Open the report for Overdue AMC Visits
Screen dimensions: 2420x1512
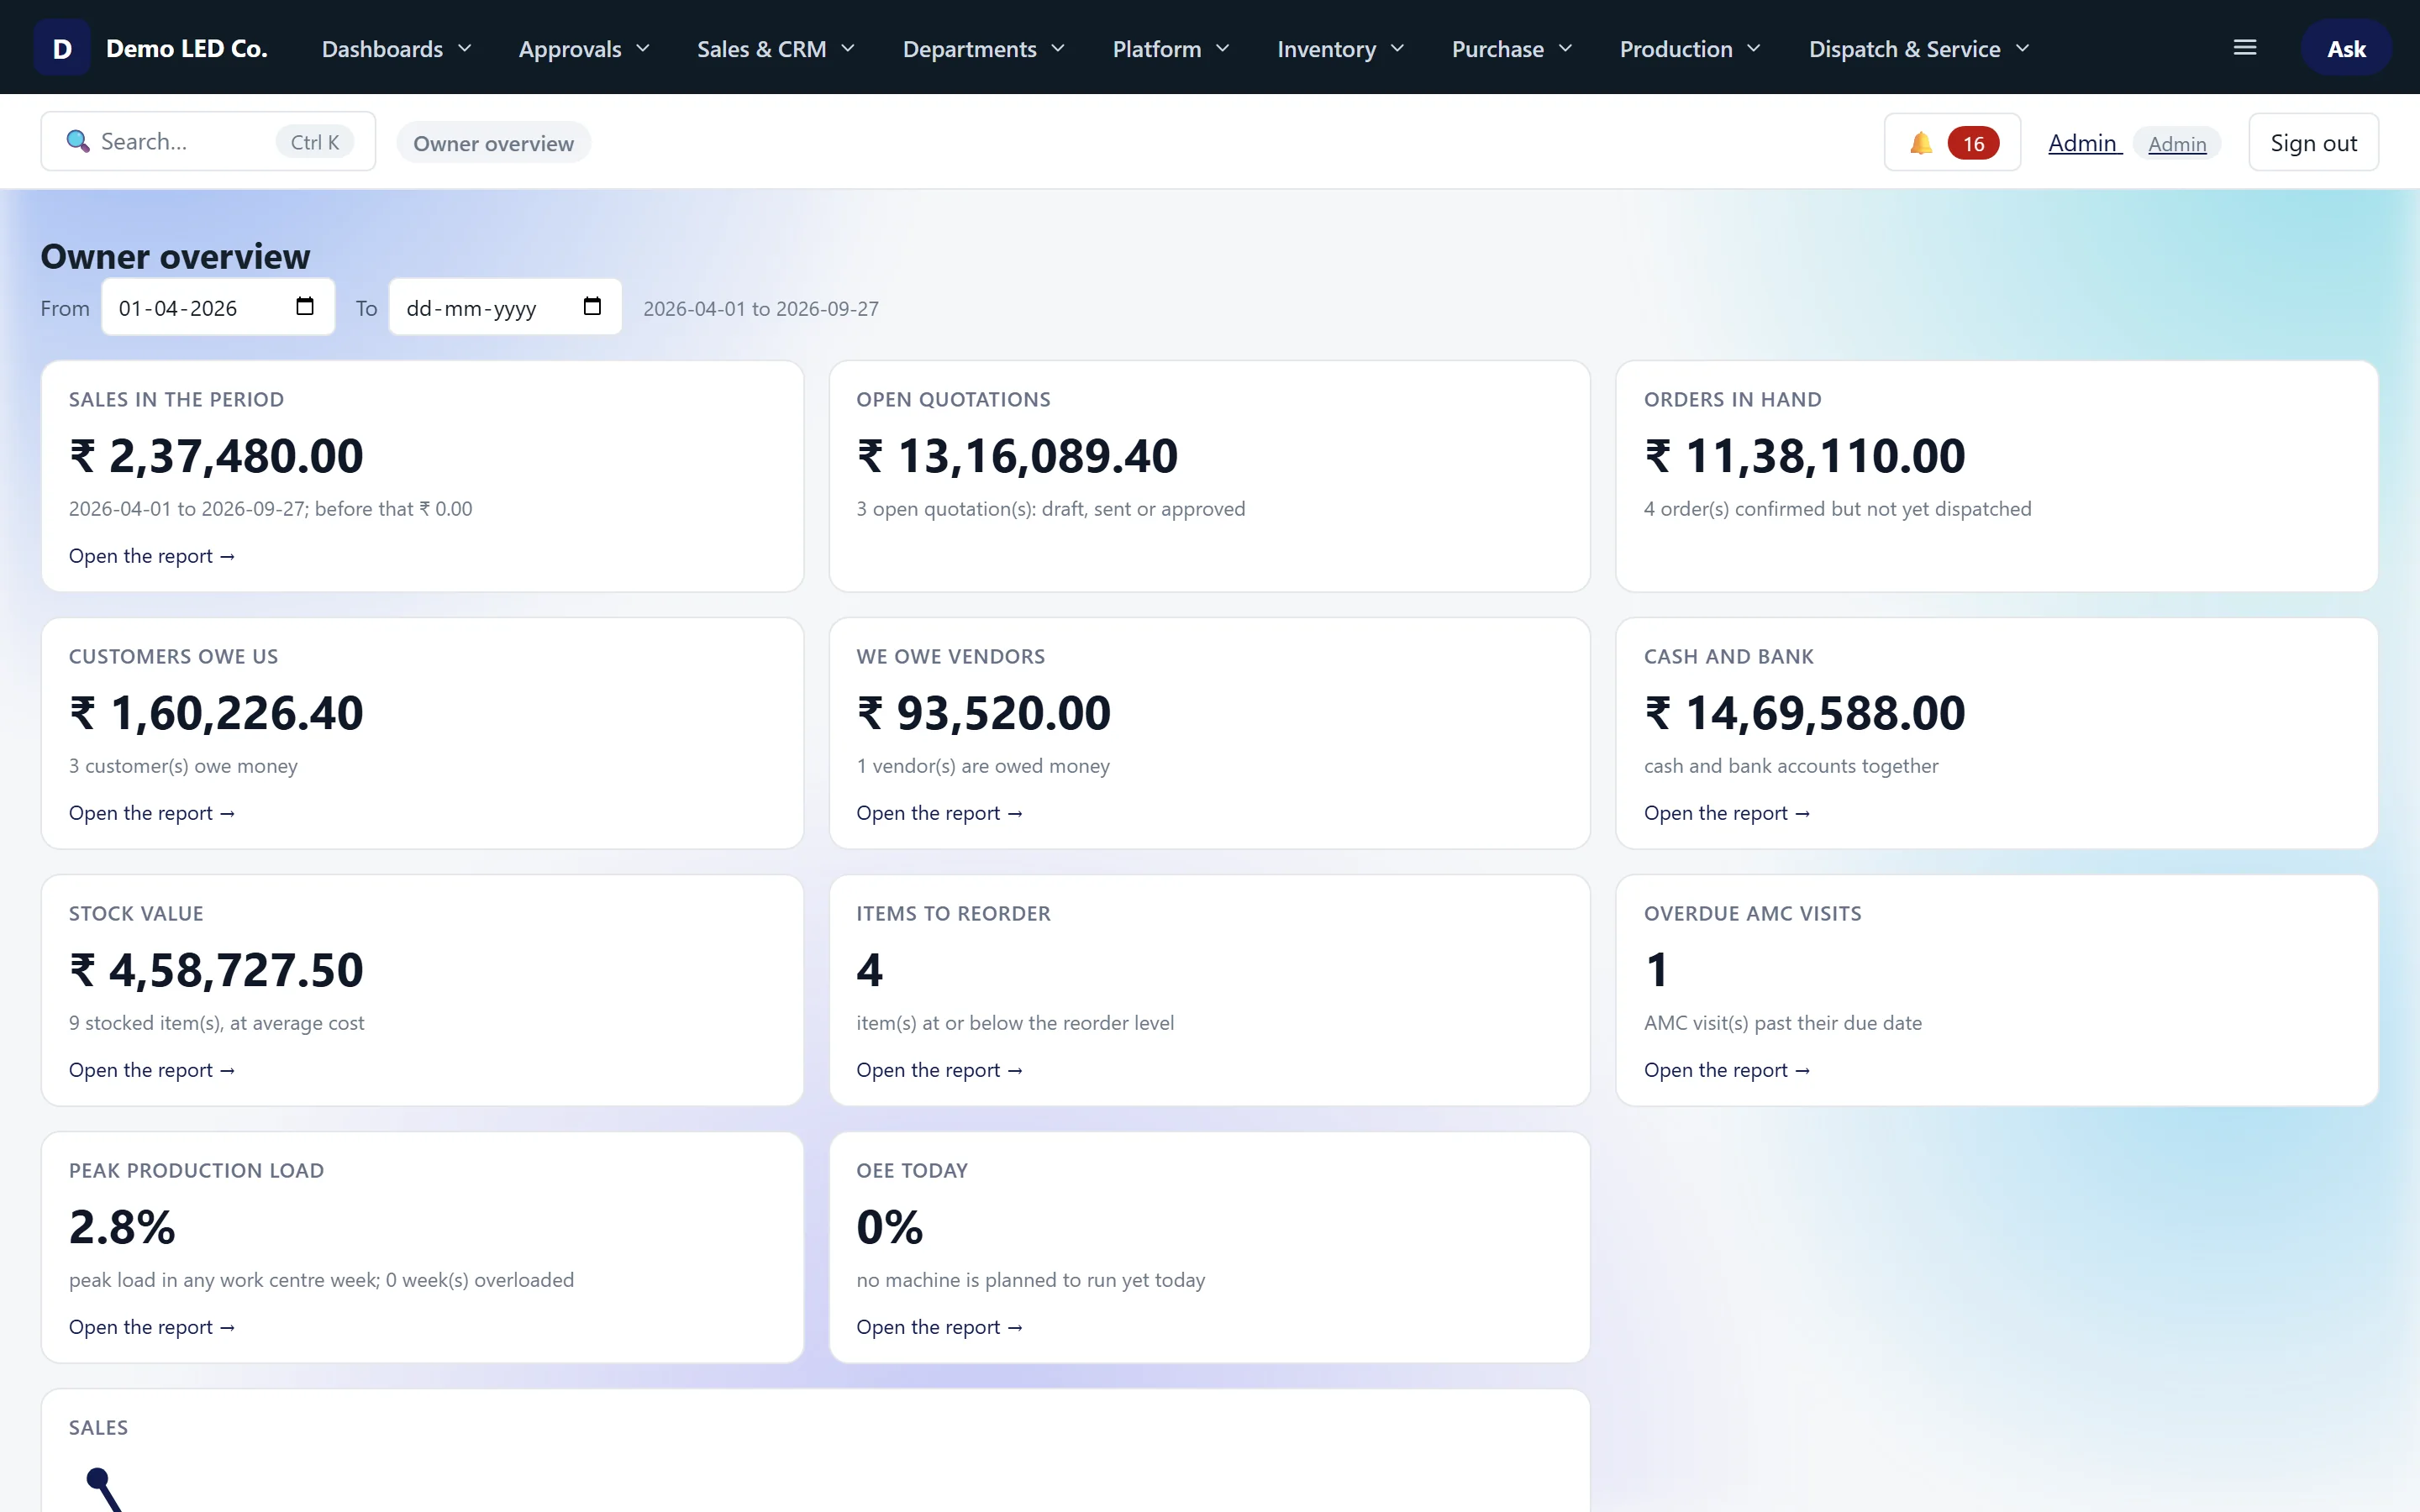[1727, 1070]
